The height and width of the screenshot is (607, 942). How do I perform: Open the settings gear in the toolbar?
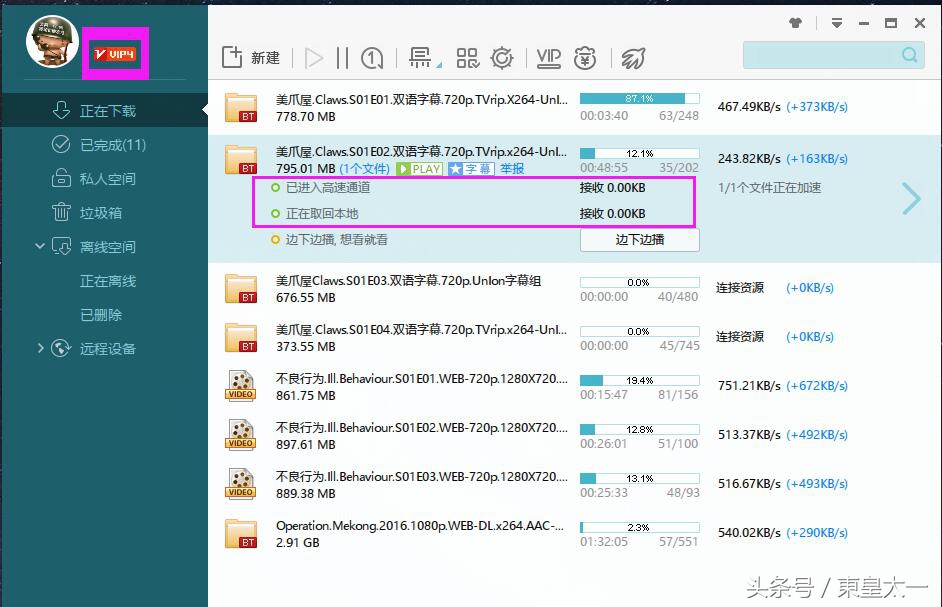click(x=502, y=57)
